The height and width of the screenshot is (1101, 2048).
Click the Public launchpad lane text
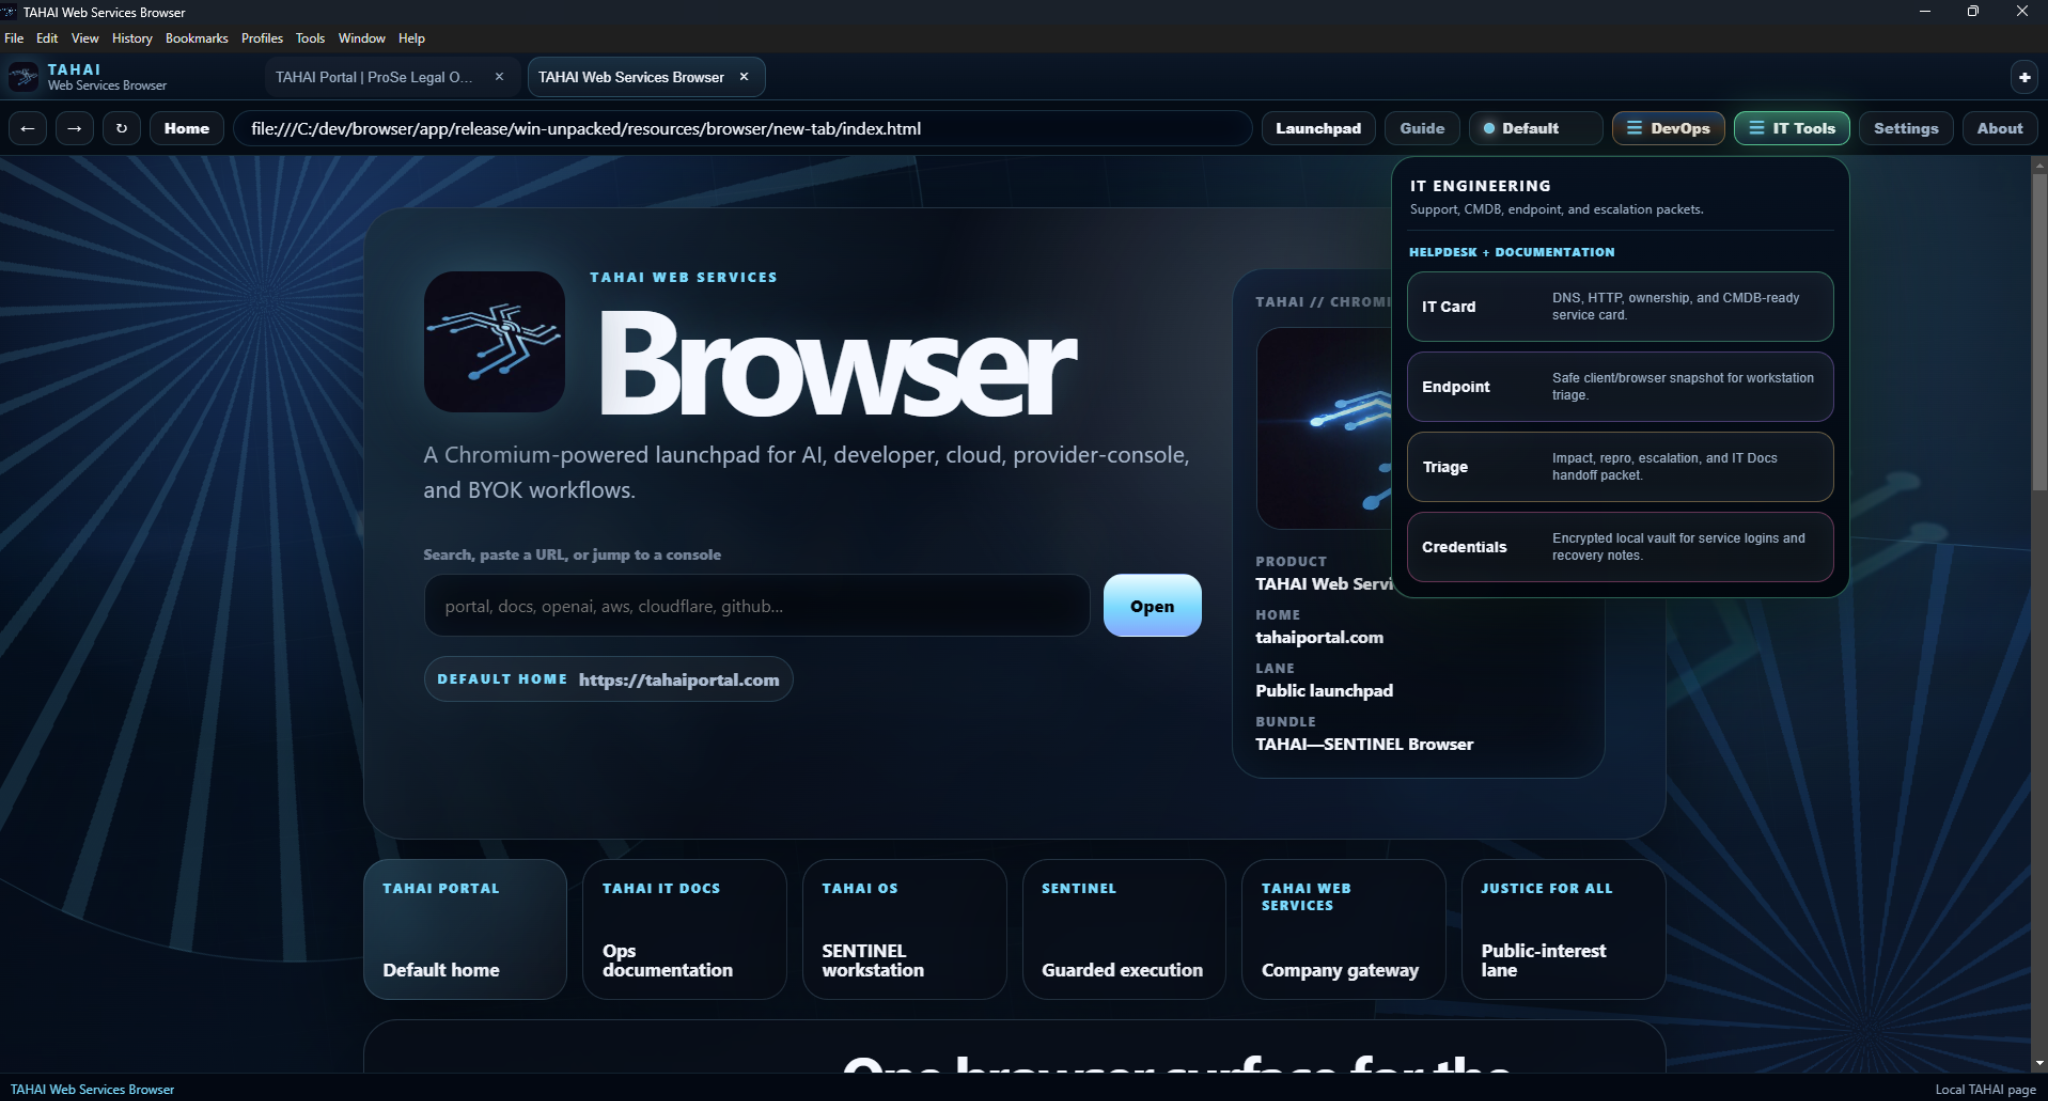point(1324,690)
